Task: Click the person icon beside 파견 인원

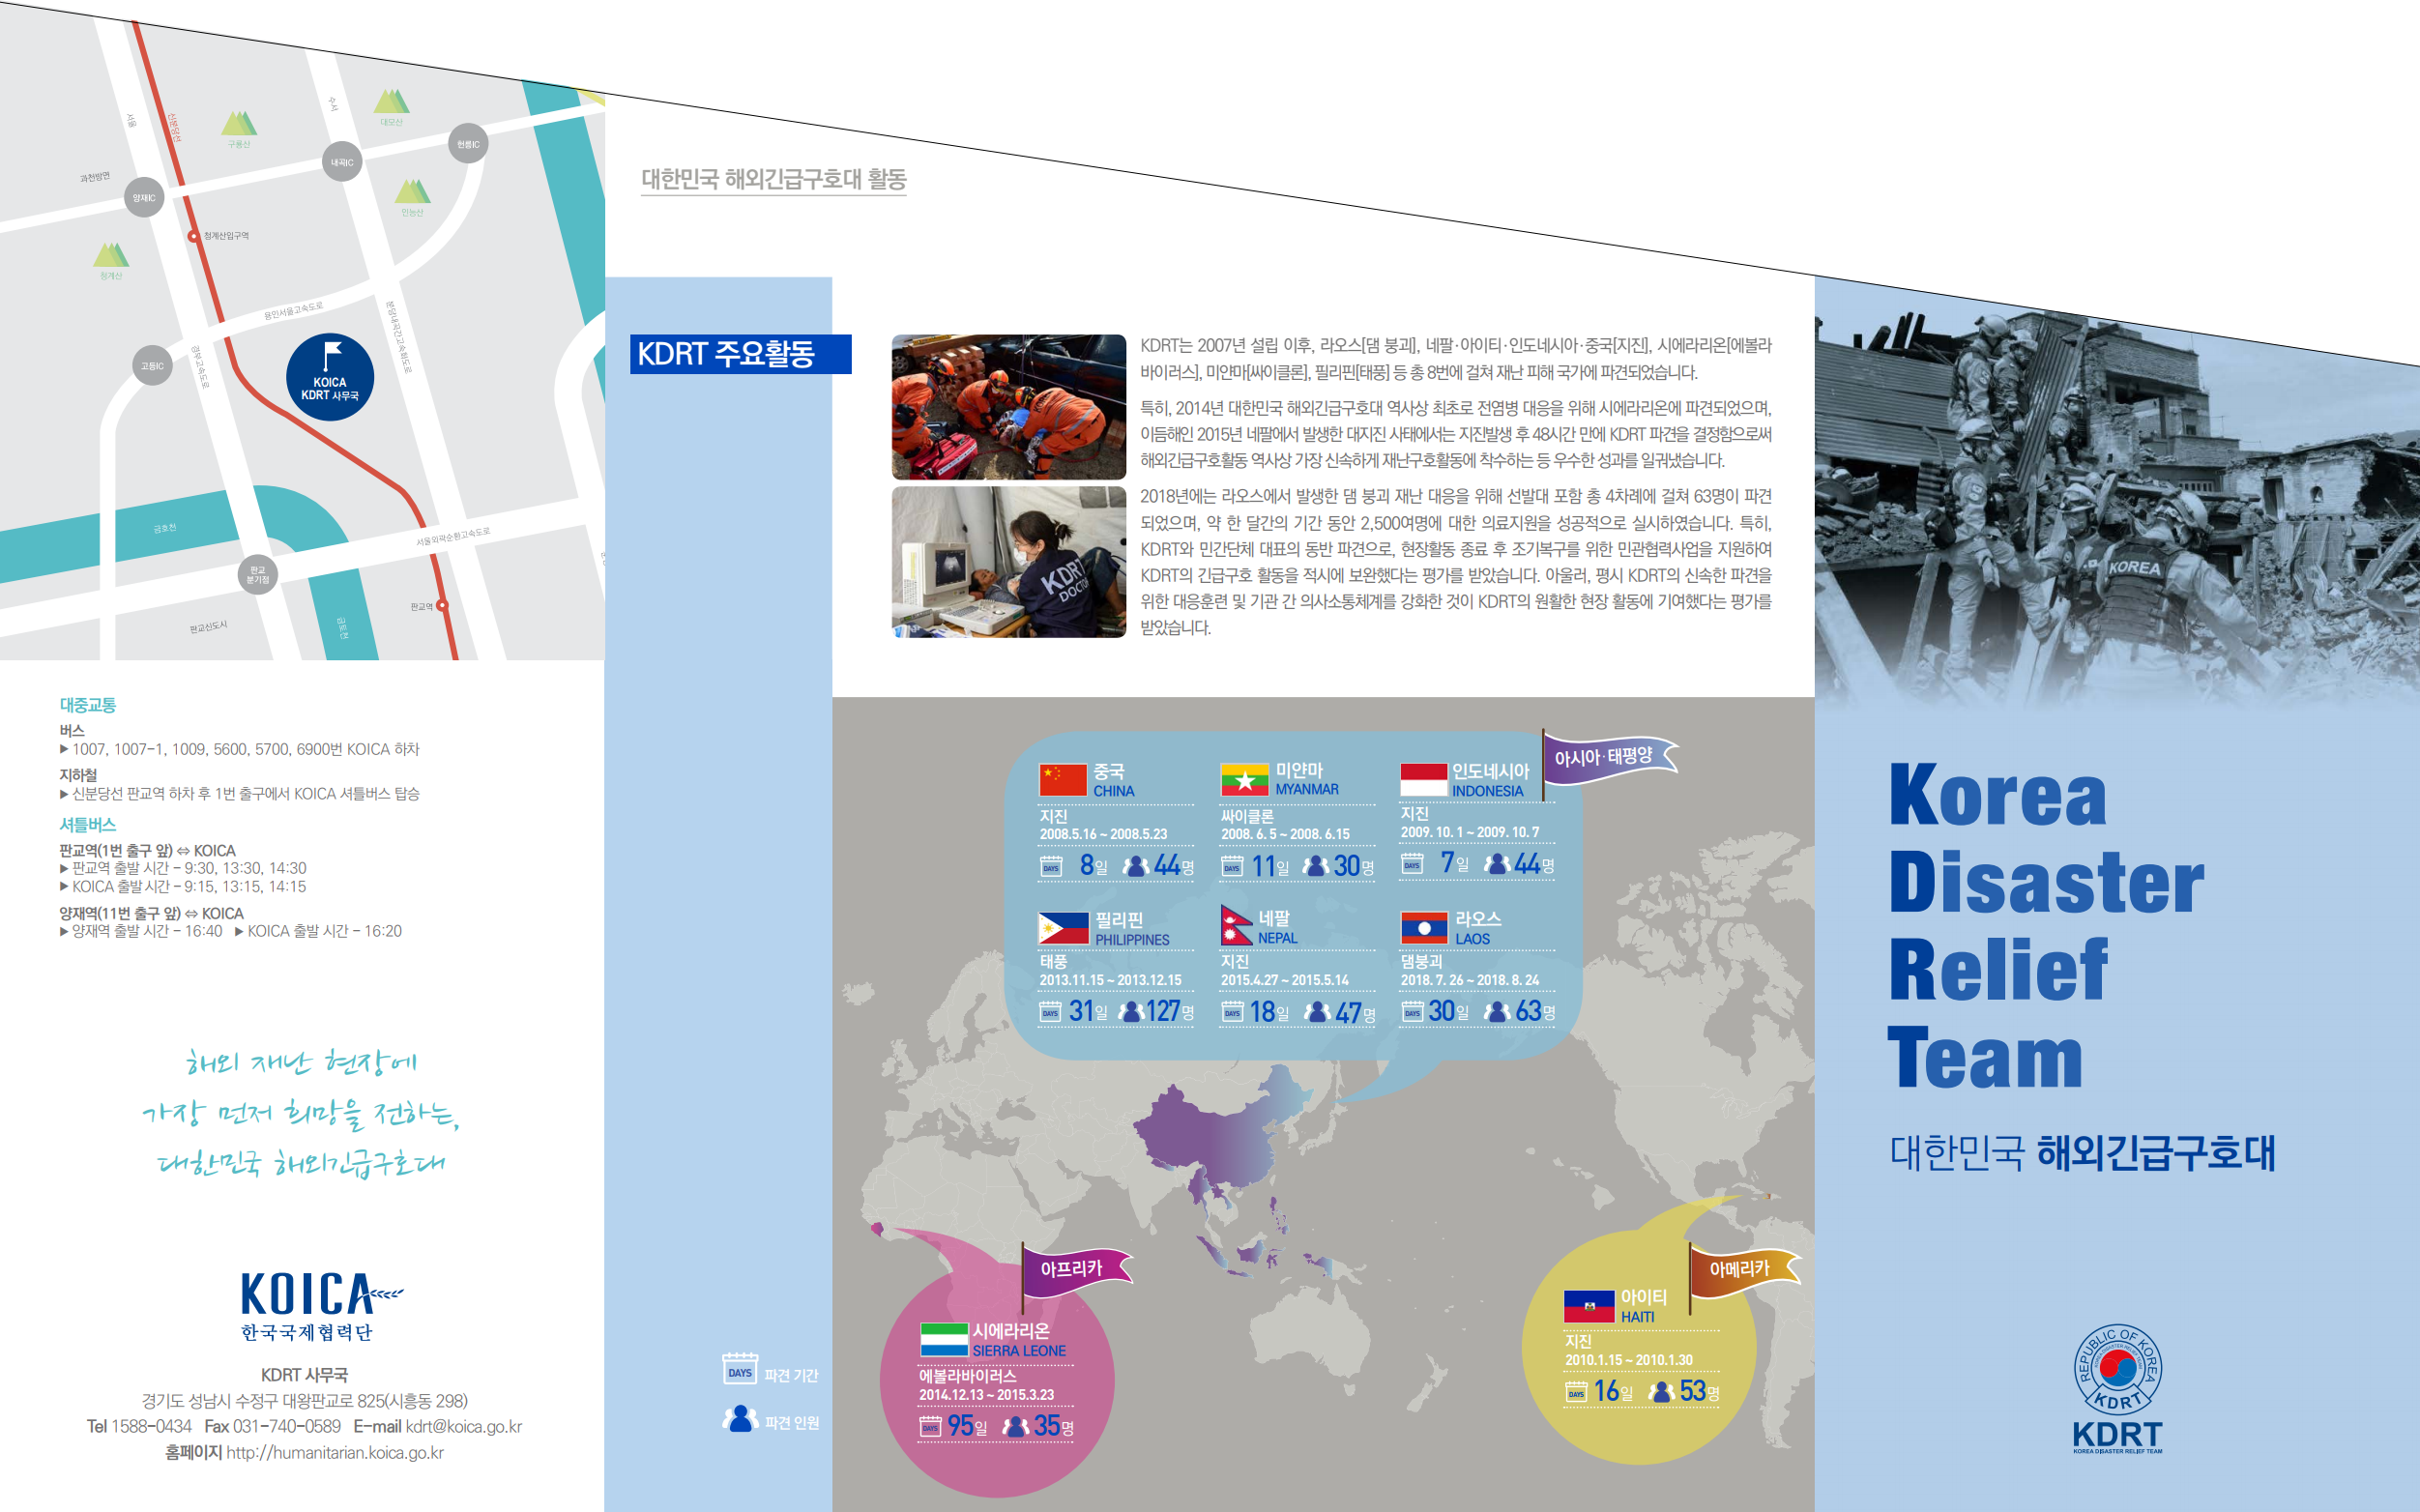Action: [x=740, y=1419]
